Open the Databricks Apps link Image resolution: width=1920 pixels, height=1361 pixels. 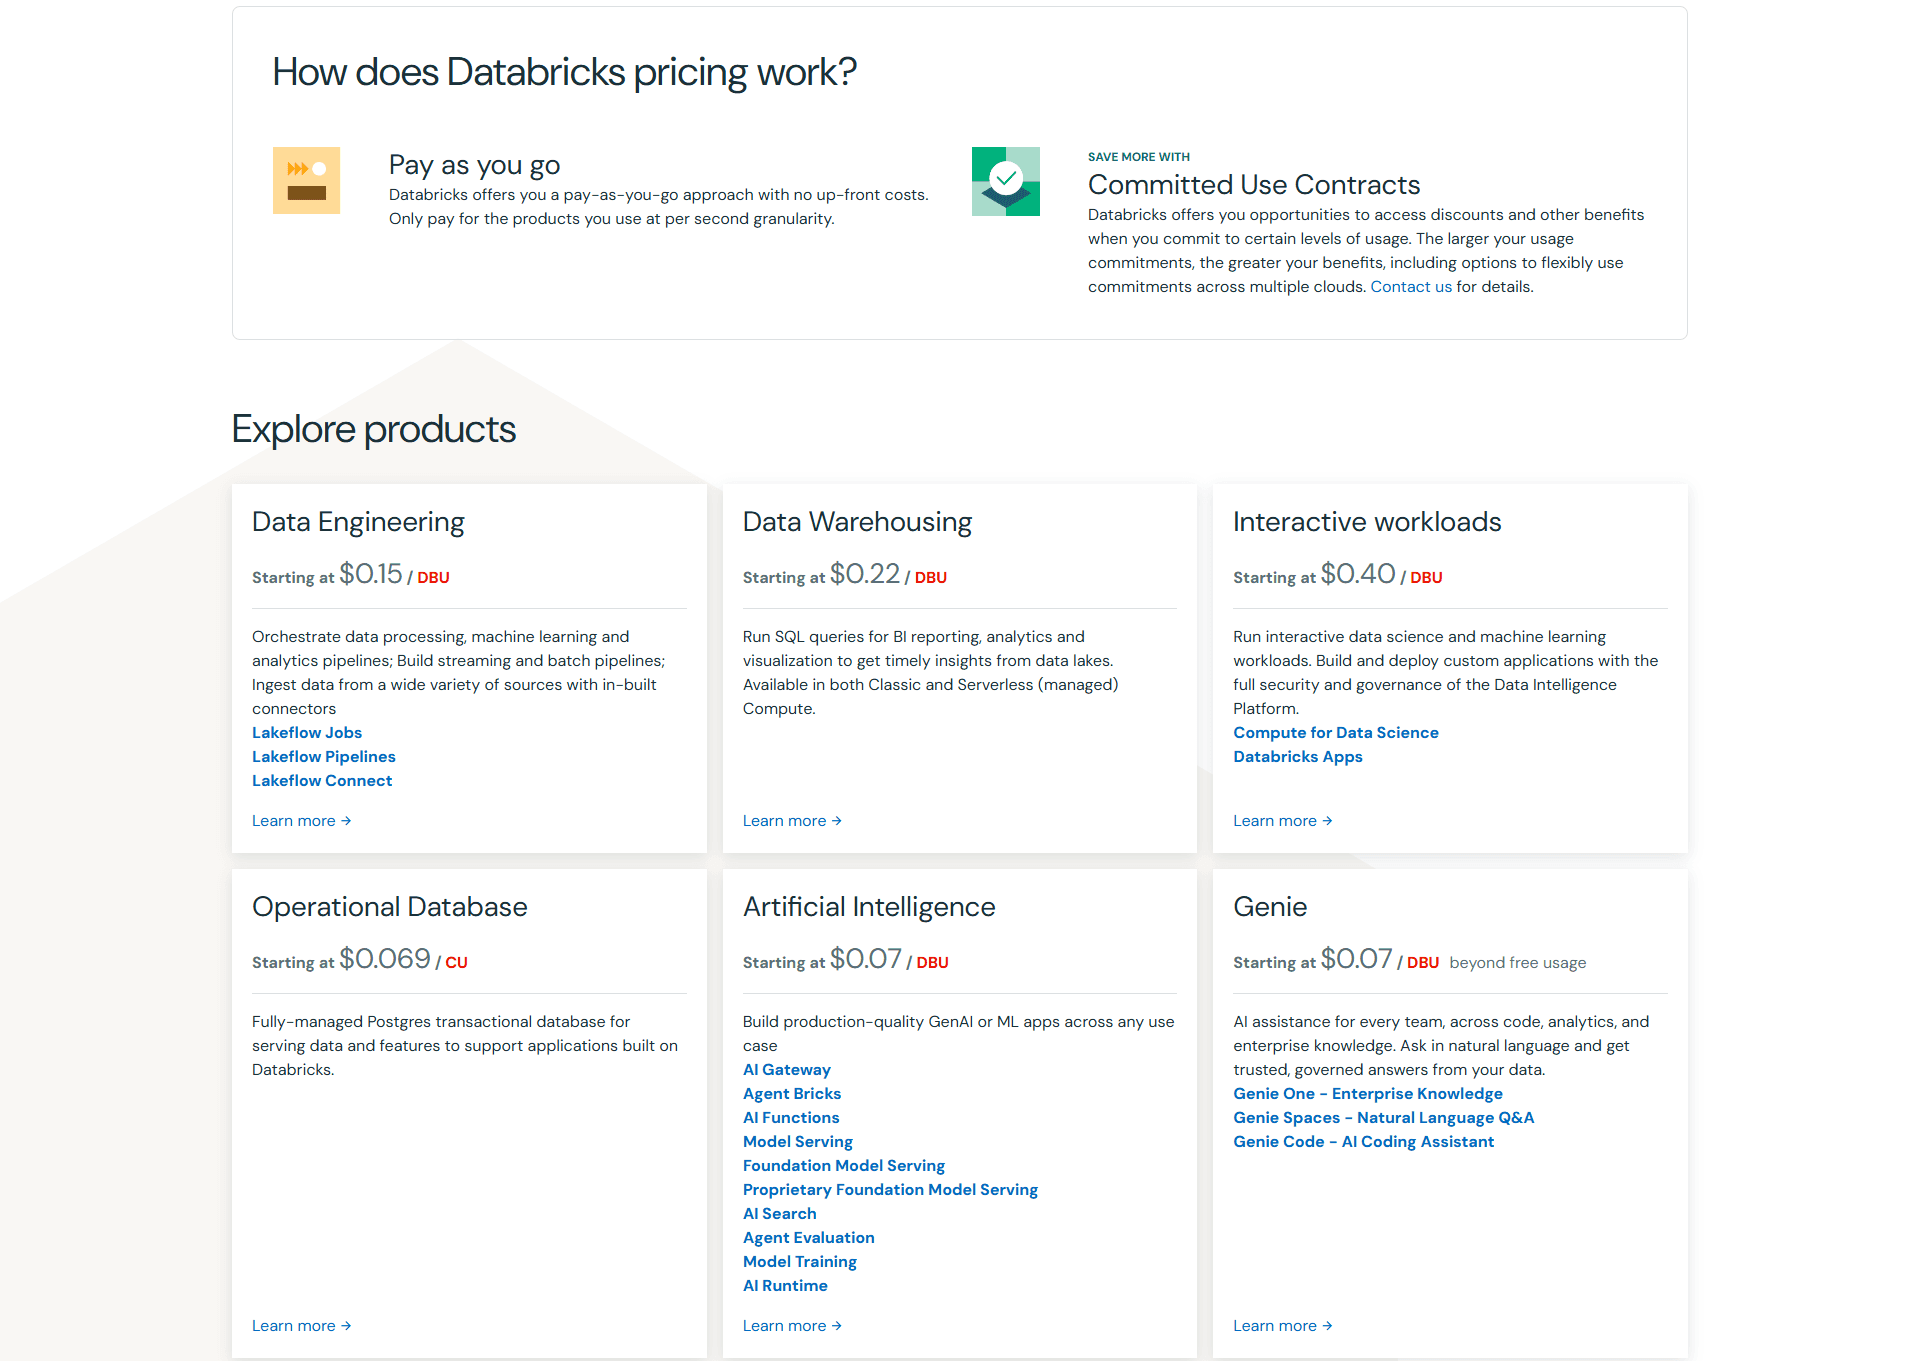click(1298, 757)
